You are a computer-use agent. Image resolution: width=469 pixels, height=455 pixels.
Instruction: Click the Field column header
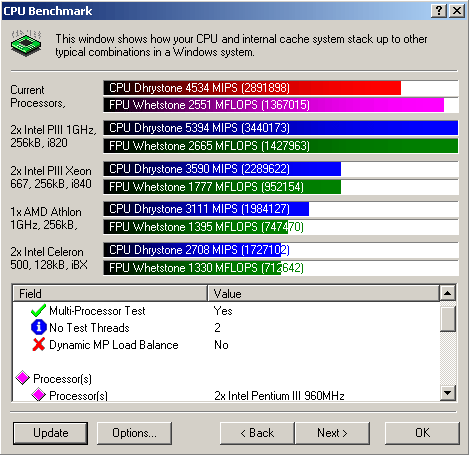110,293
